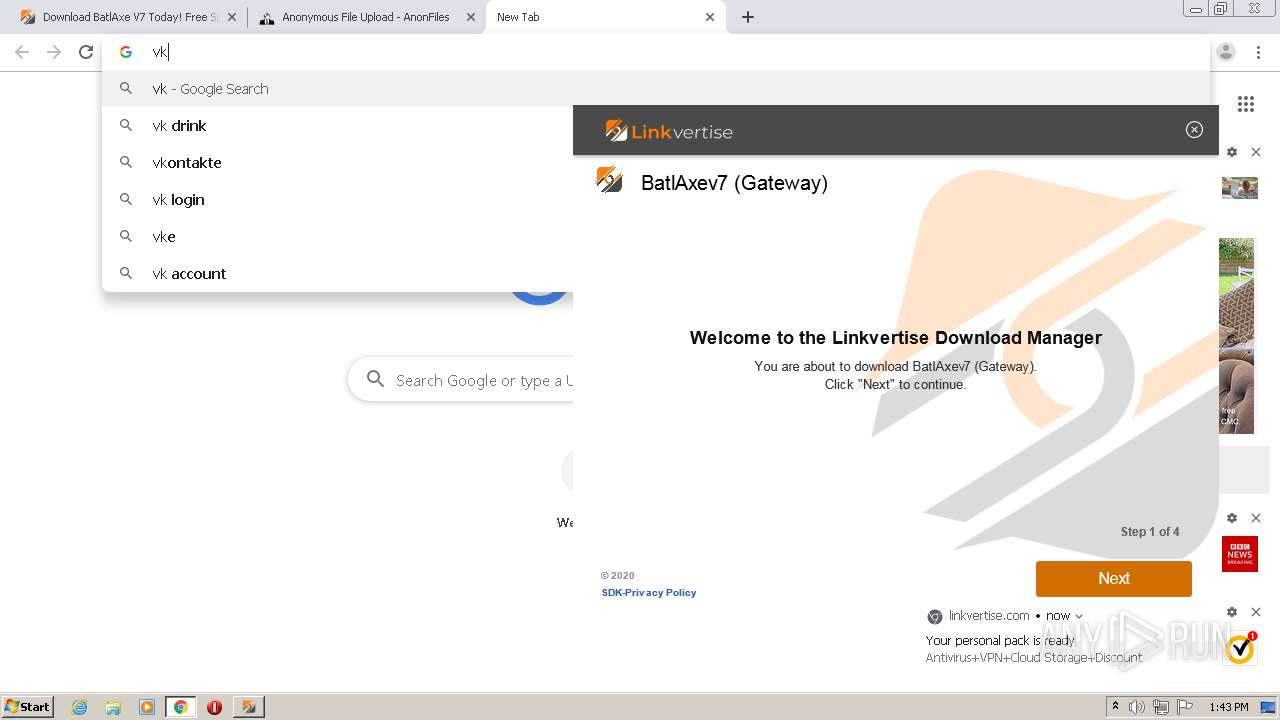Select the 'vk - Google Search' suggestion
This screenshot has width=1280, height=720.
point(656,89)
